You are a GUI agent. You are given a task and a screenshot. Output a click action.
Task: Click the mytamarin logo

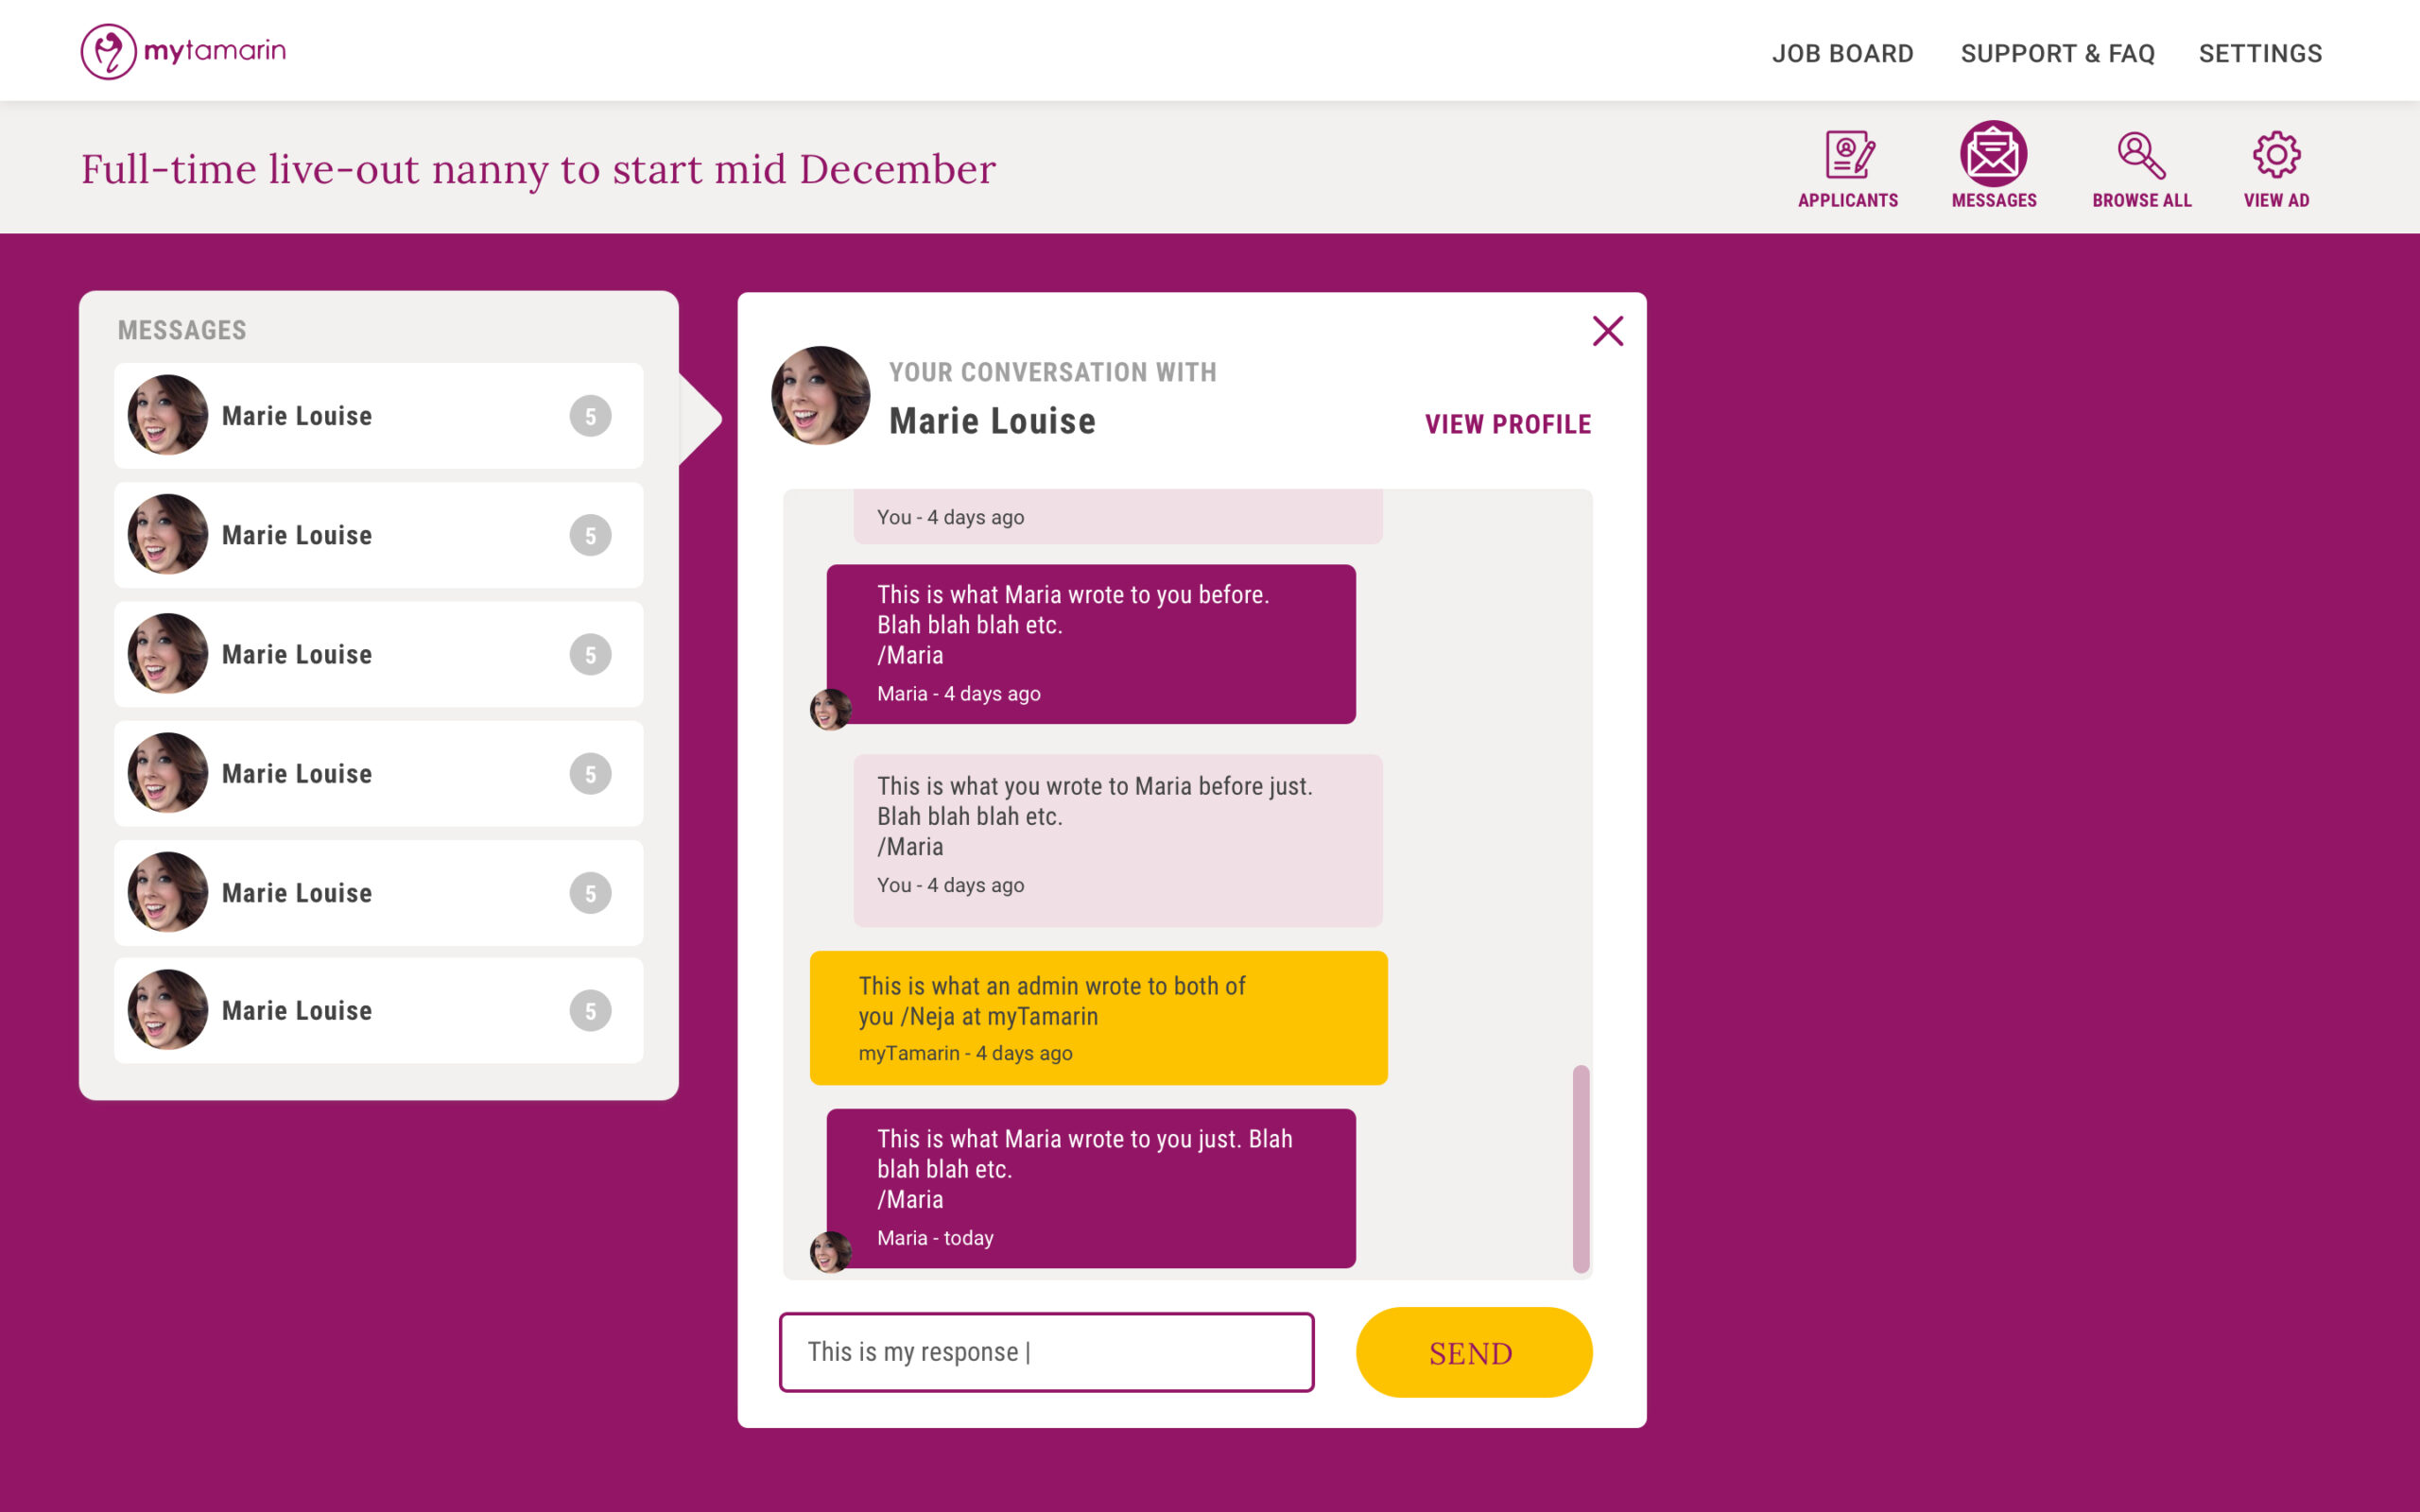(x=183, y=51)
